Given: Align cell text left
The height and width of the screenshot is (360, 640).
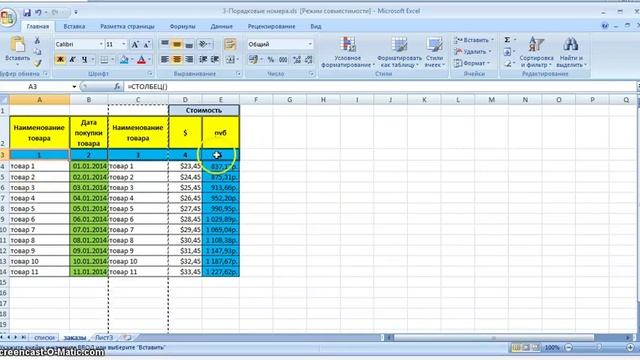Looking at the screenshot, I should [x=165, y=60].
